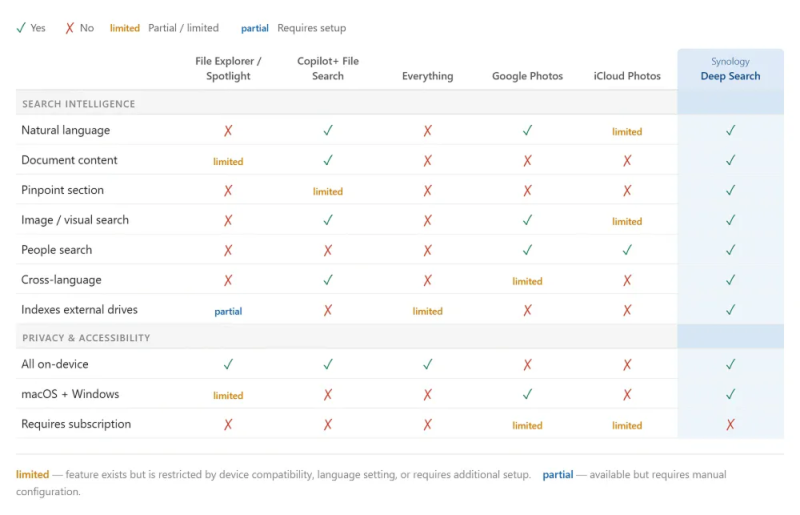Image resolution: width=800 pixels, height=515 pixels.
Task: Click the check for All on-device under File Explorer / Spotlight
Action: [228, 364]
